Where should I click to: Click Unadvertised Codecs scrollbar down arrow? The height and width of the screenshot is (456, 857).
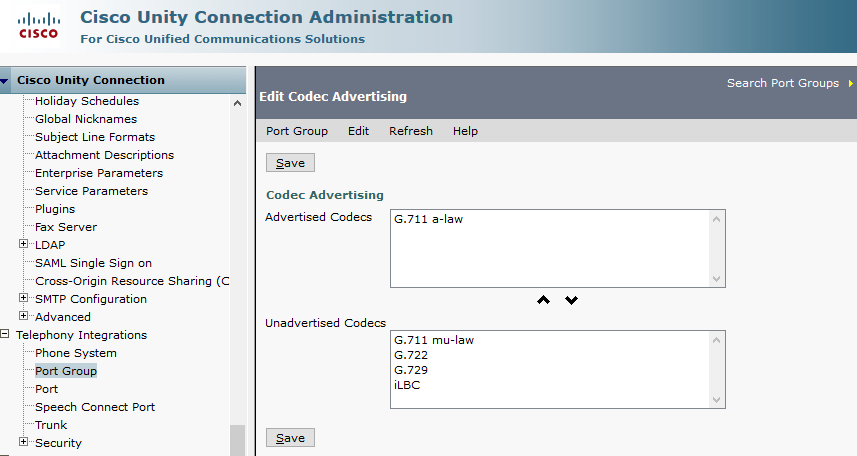coord(717,400)
